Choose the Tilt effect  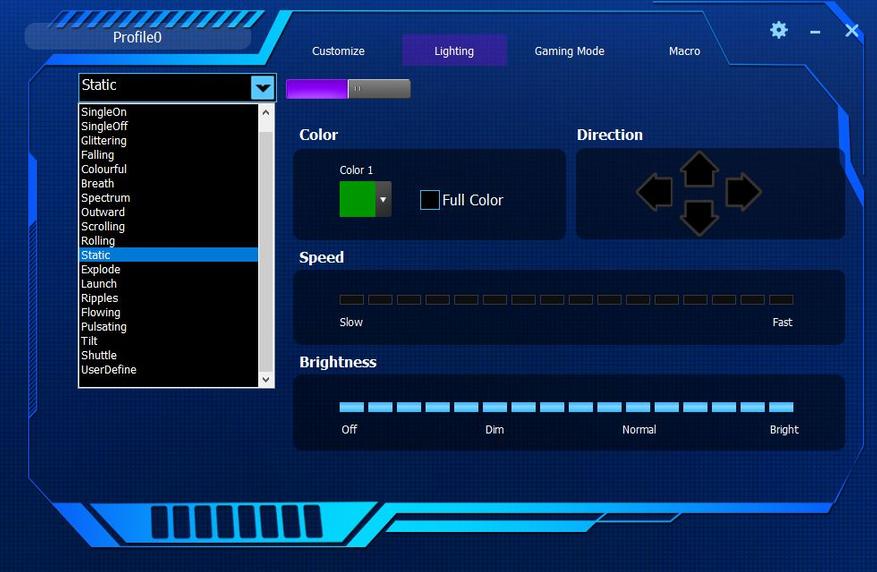pyautogui.click(x=169, y=341)
